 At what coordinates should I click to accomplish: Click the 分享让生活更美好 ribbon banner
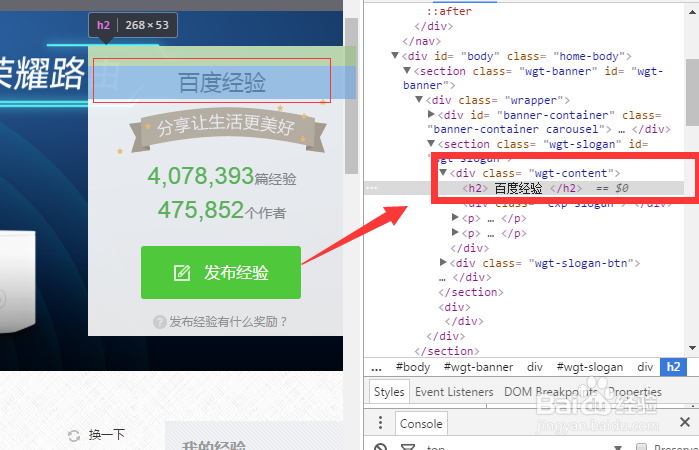(227, 129)
